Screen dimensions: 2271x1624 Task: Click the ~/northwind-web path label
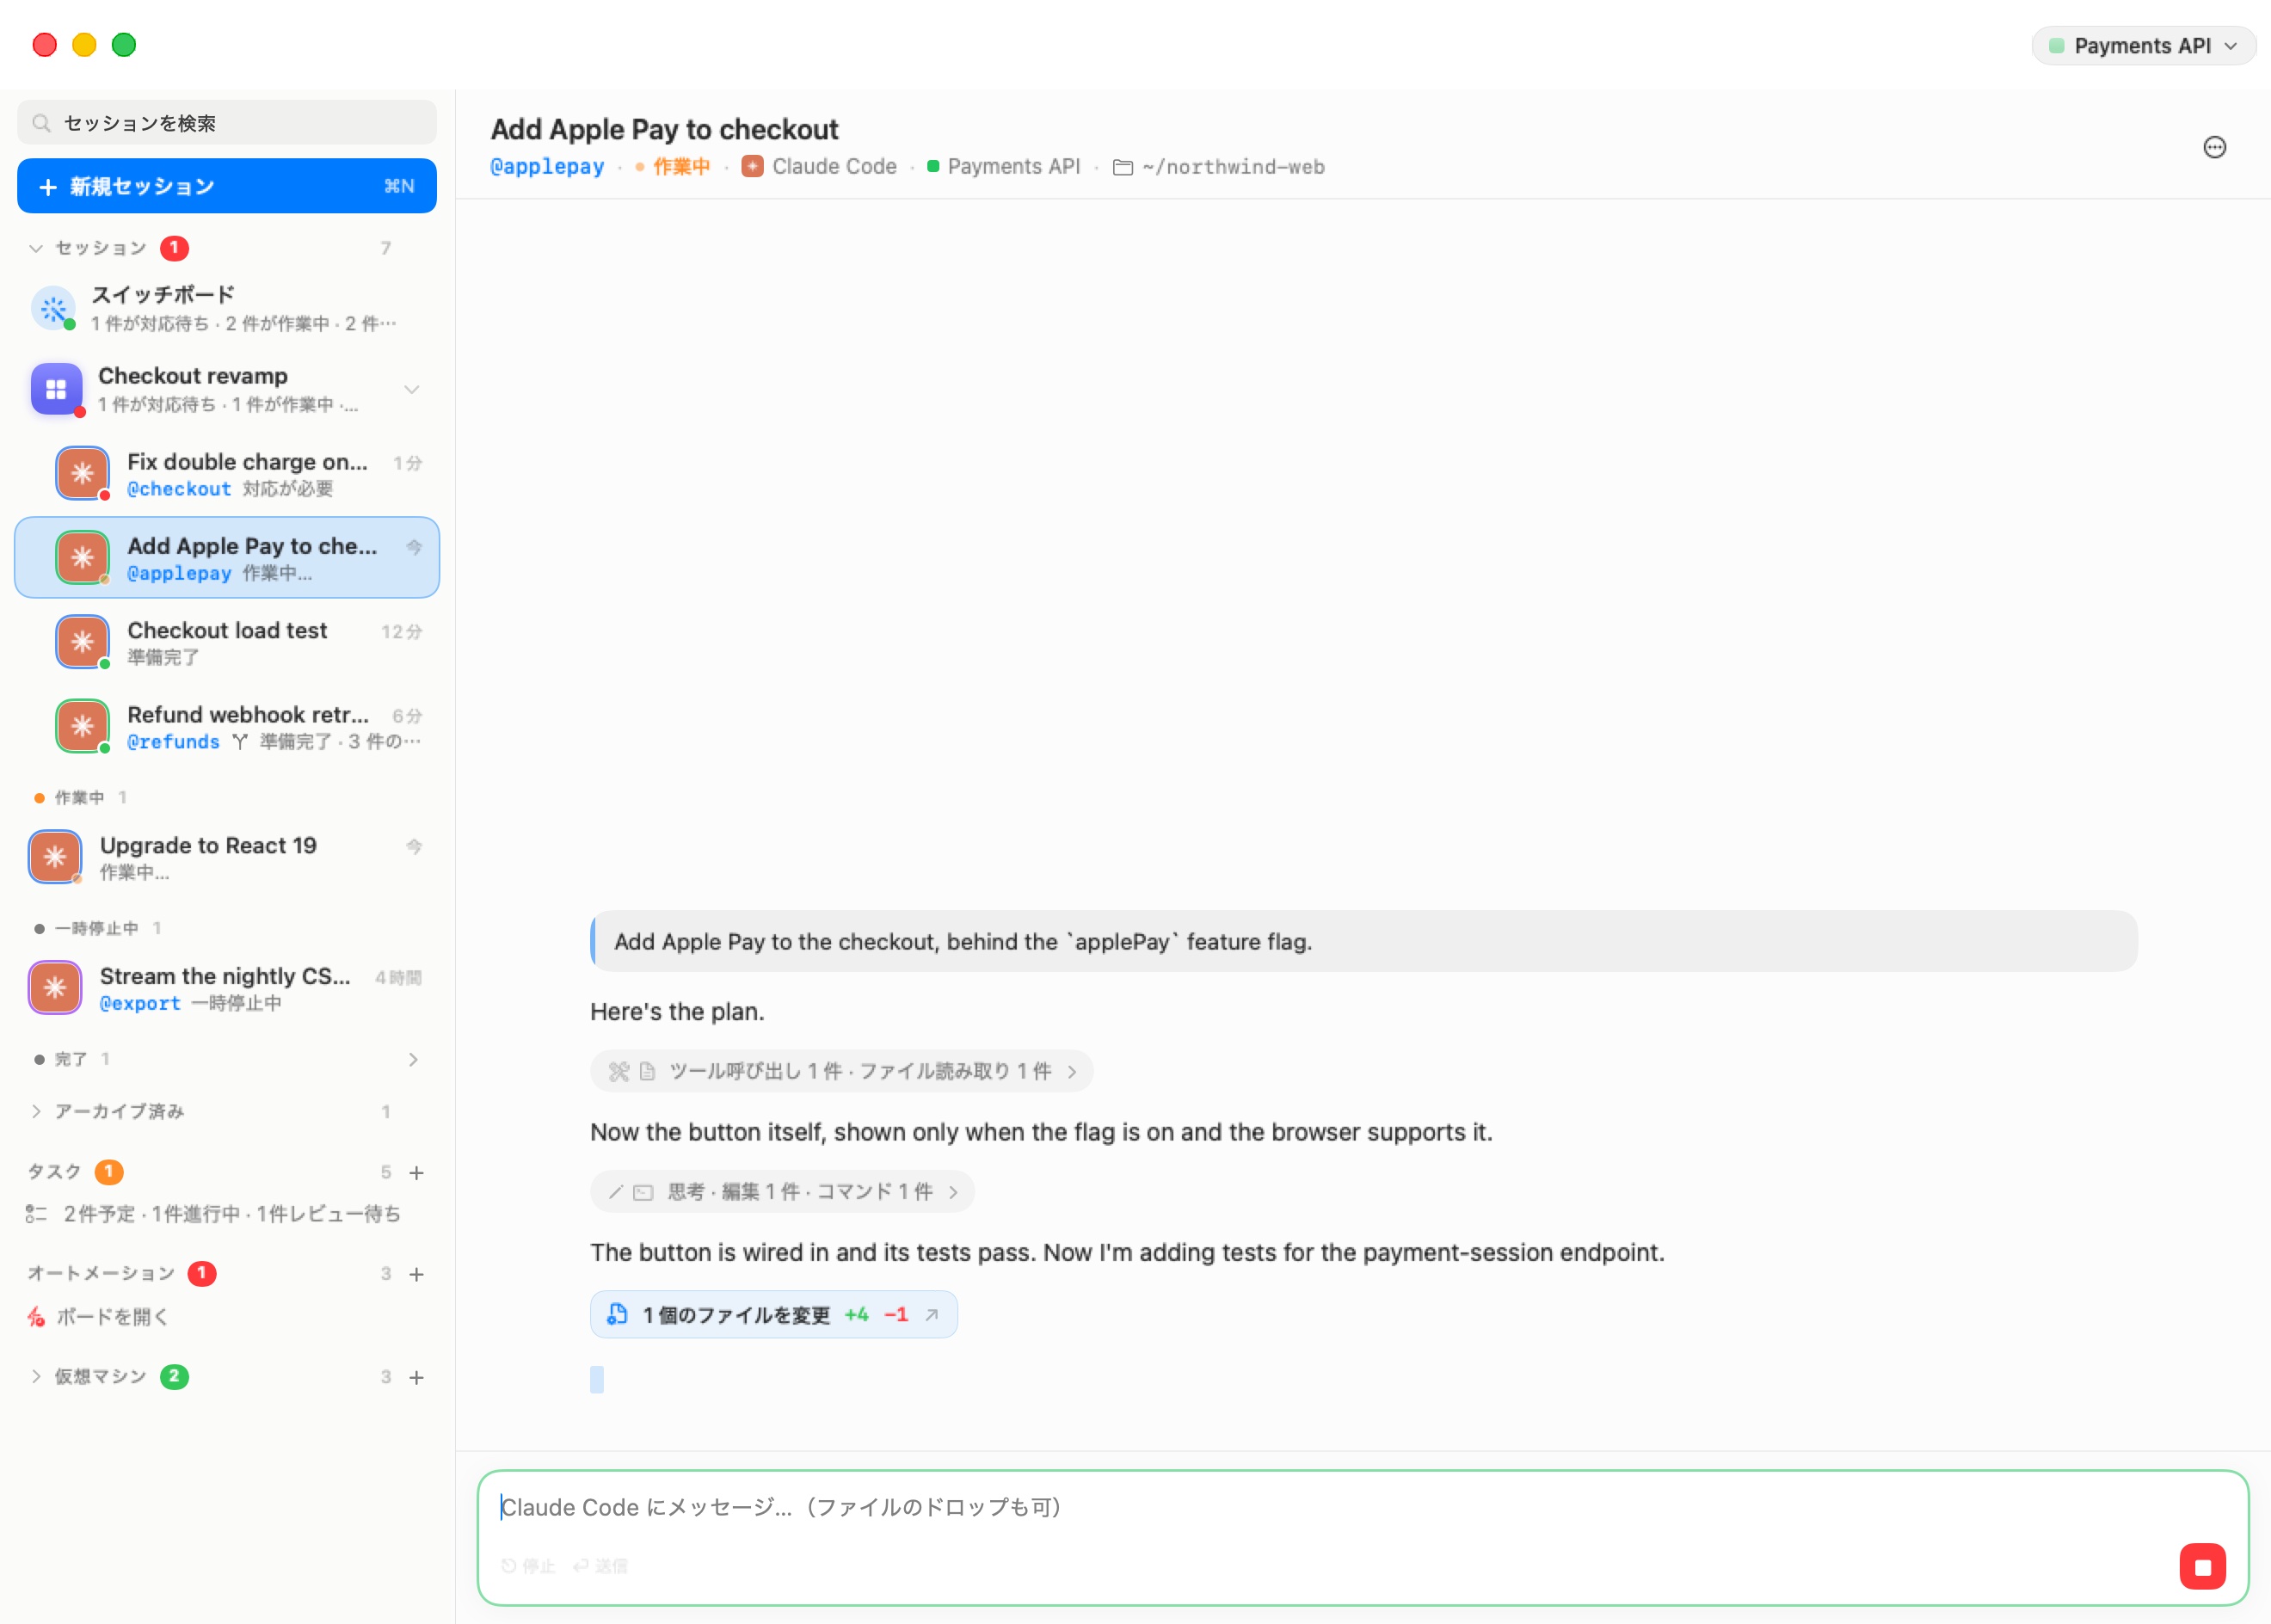coord(1233,167)
